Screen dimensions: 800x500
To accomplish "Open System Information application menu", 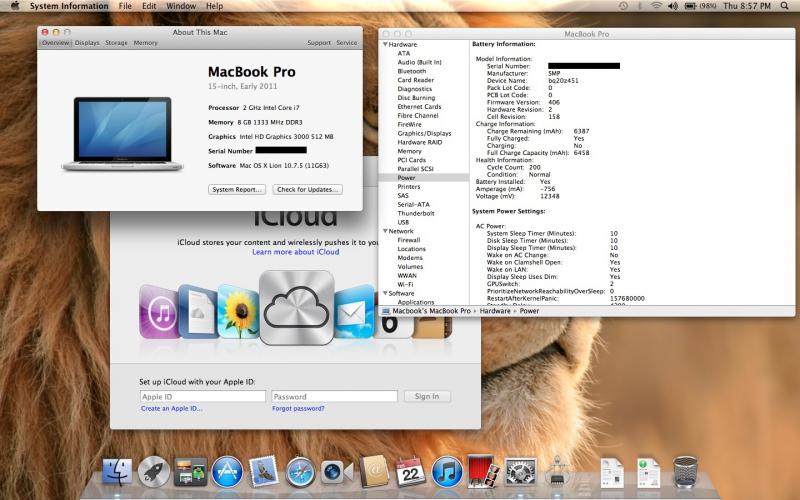I will tap(69, 6).
